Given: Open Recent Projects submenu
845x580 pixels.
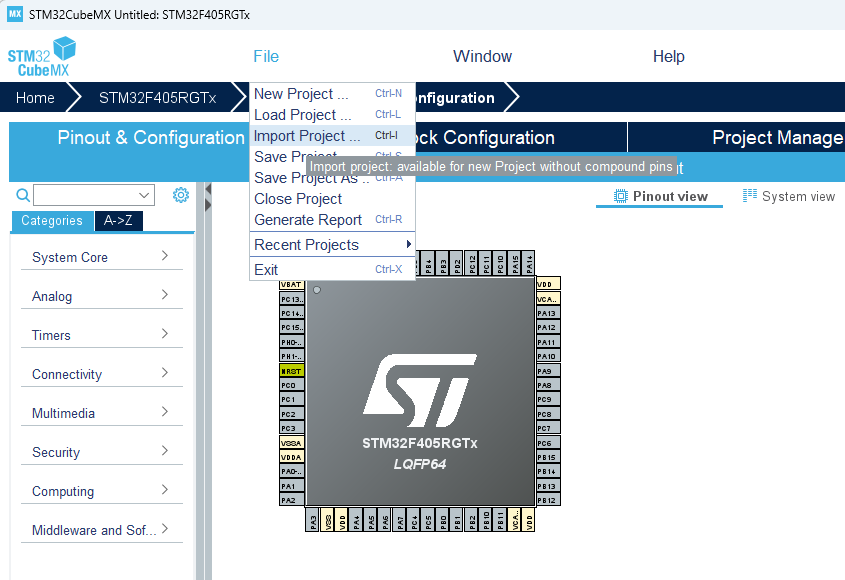Looking at the screenshot, I should tap(332, 245).
